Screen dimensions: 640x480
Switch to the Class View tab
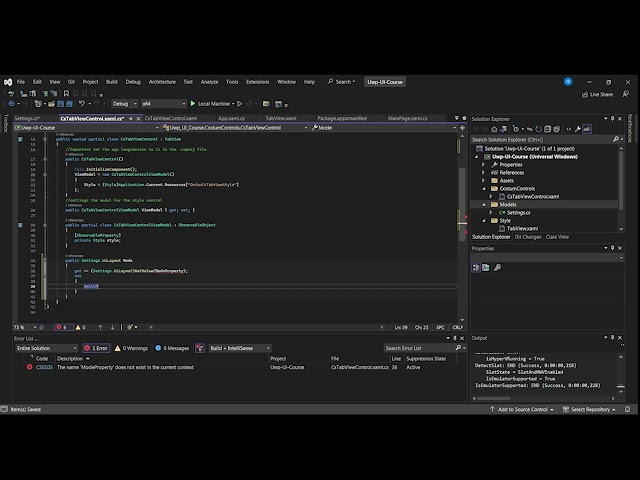(557, 237)
